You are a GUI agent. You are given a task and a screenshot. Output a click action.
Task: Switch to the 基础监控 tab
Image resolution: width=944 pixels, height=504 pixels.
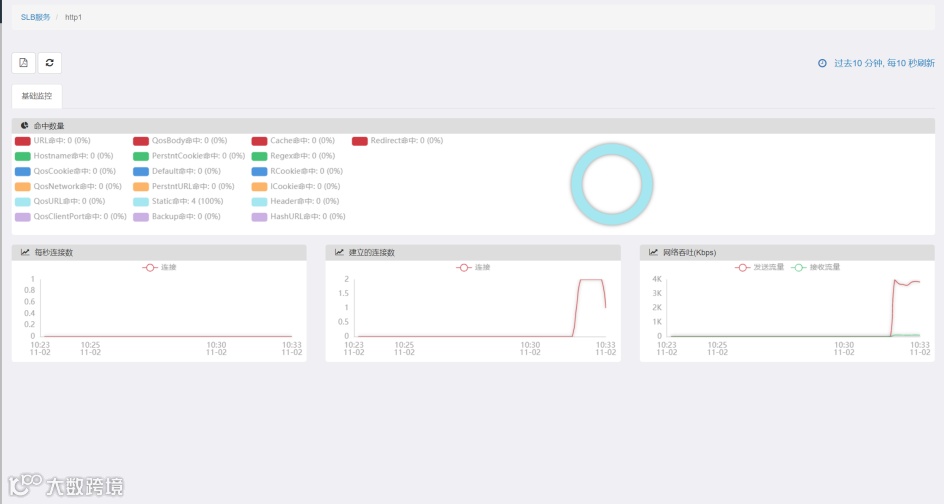coord(37,96)
